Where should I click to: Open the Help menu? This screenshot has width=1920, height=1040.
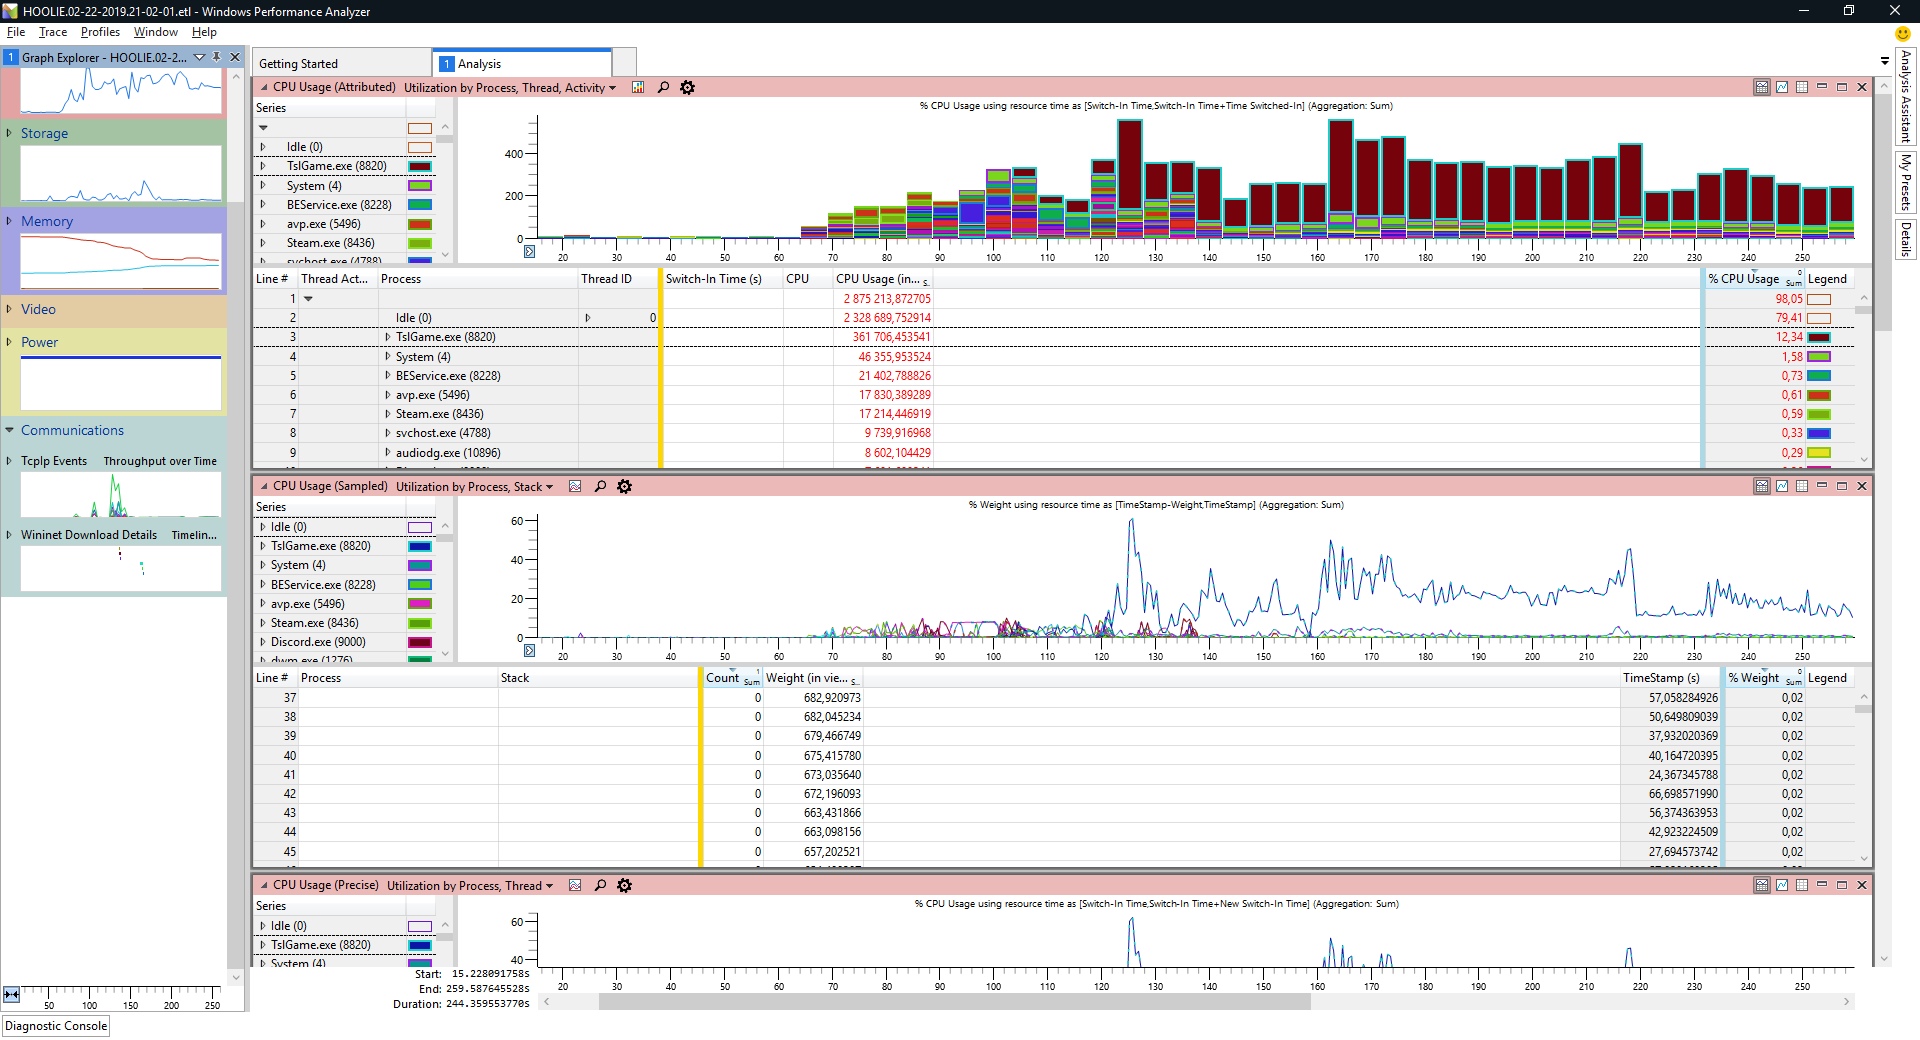[204, 32]
